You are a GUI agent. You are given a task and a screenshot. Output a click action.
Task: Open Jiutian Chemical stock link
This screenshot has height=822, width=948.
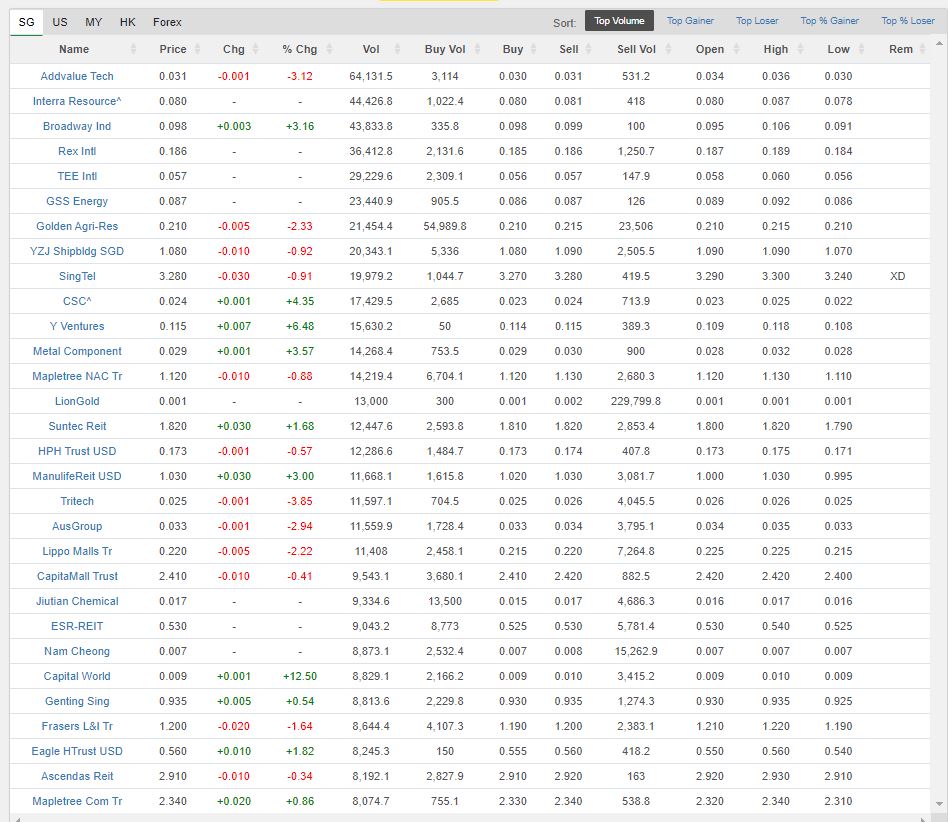click(77, 601)
